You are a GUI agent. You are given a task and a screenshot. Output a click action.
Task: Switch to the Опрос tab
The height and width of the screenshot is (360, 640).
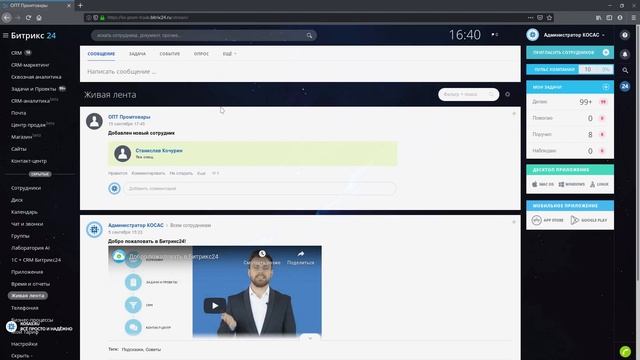[x=201, y=54]
